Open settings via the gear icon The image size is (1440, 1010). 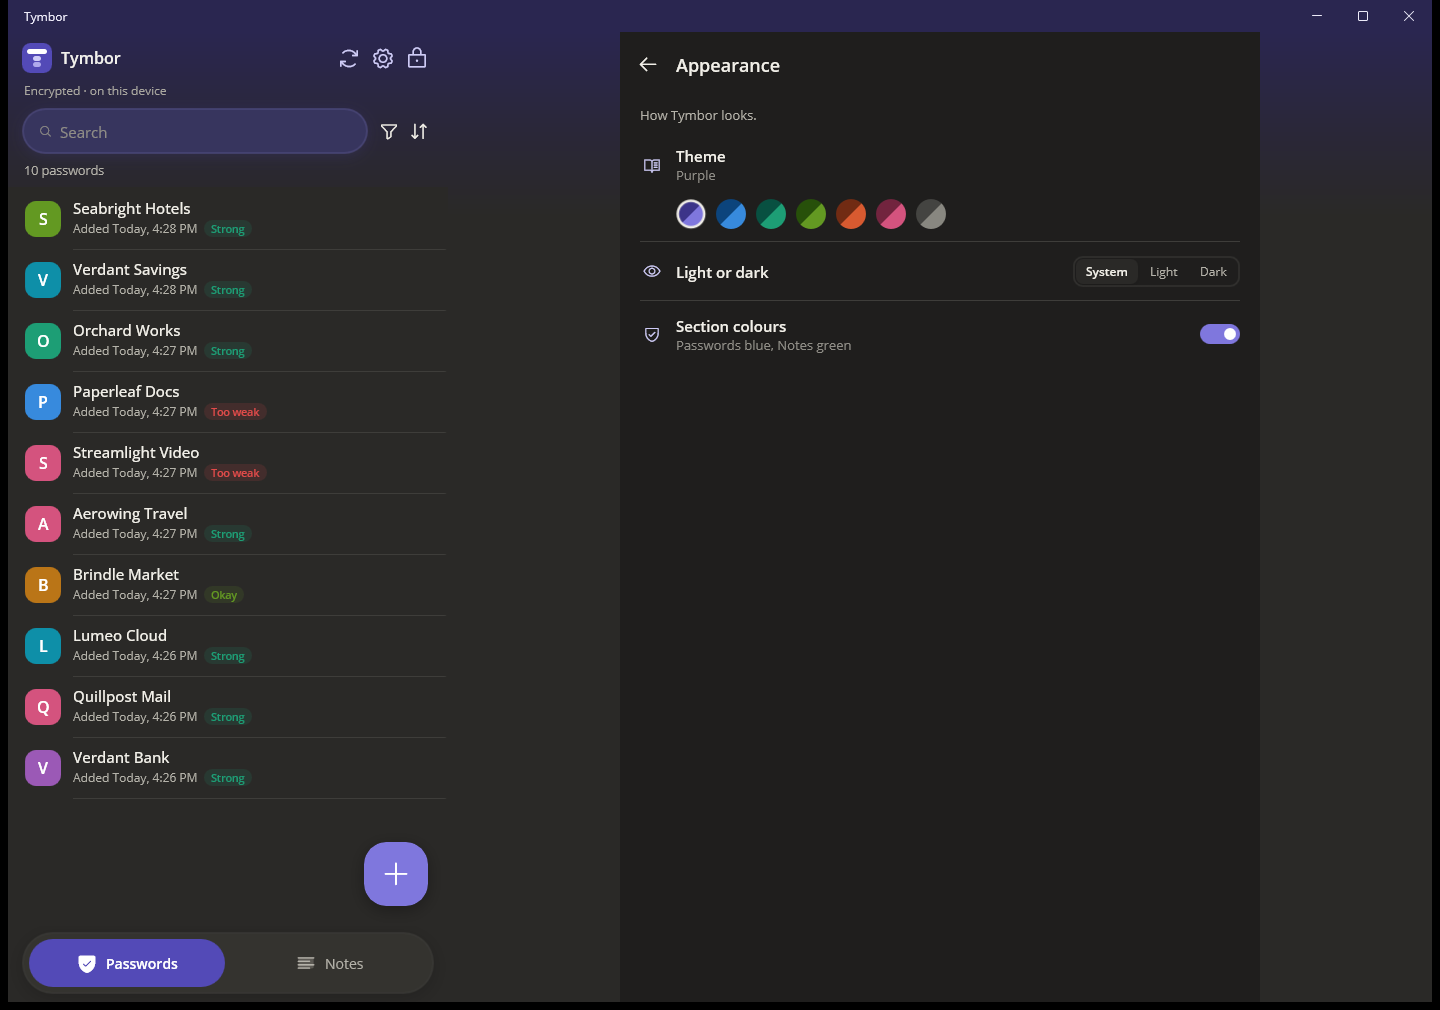383,59
